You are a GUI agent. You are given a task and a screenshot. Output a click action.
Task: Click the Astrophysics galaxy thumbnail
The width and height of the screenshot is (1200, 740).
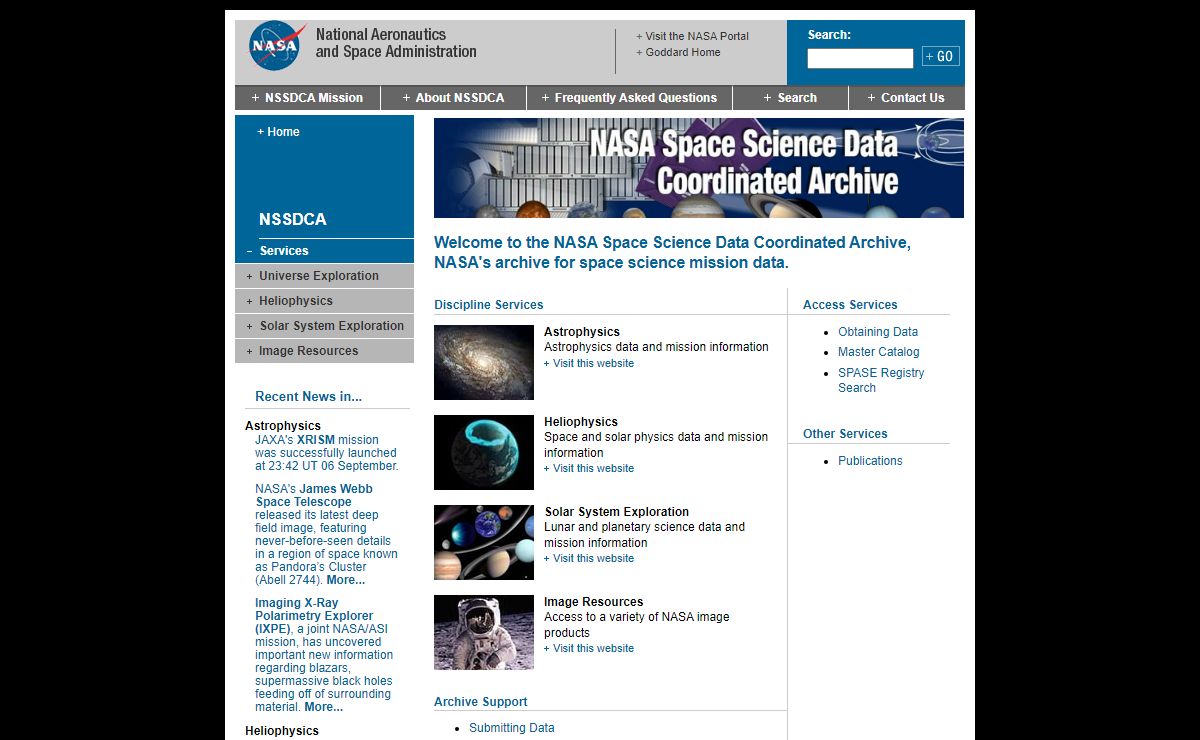[x=484, y=362]
